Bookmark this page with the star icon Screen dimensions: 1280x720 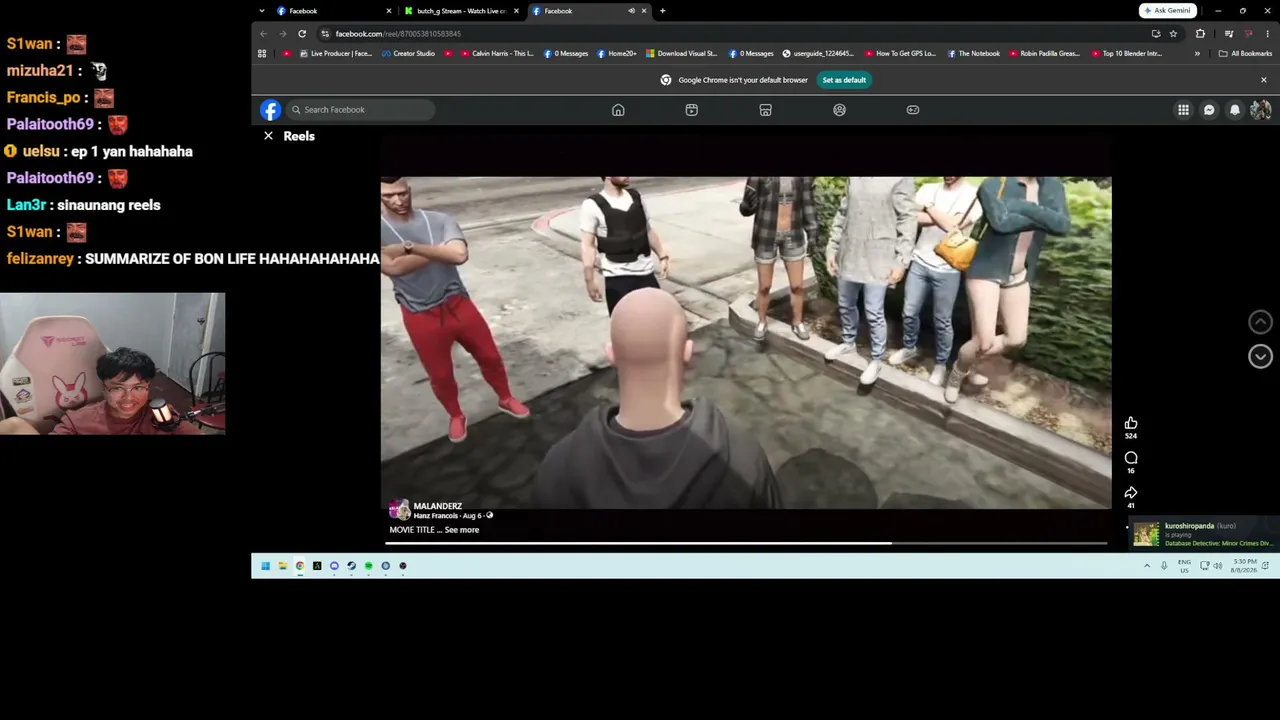click(x=1173, y=34)
